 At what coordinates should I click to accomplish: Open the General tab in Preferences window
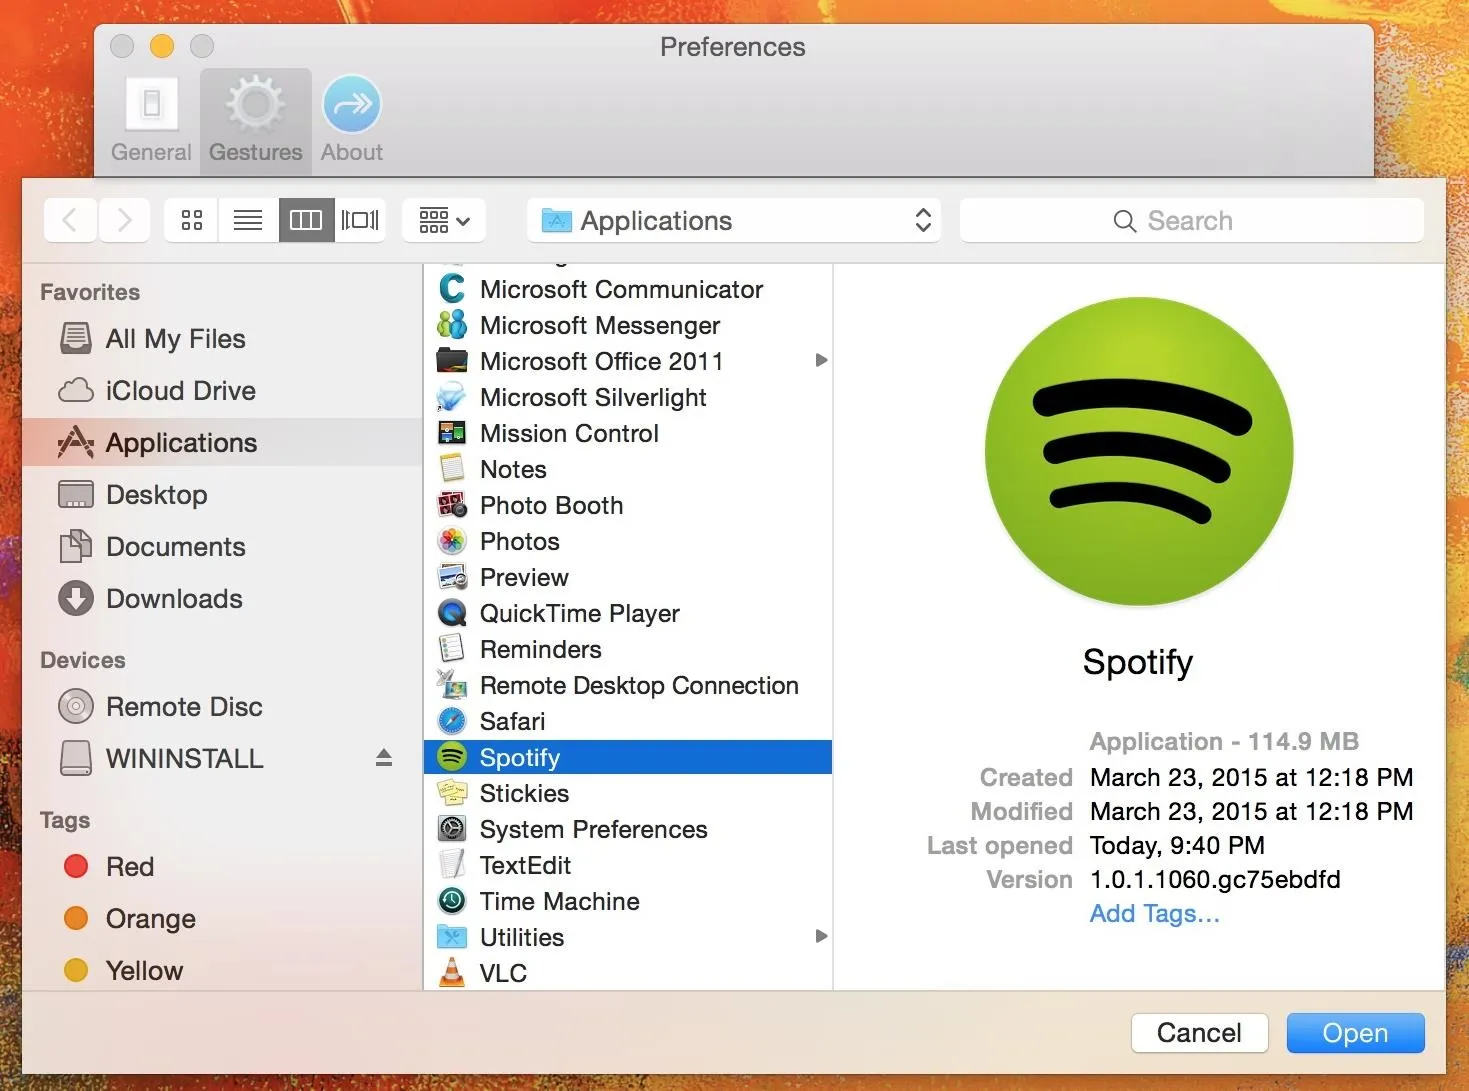pos(151,119)
